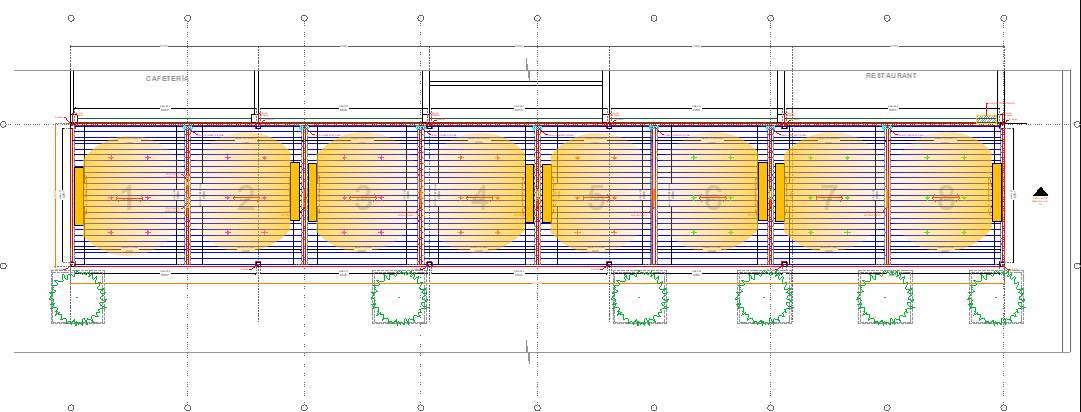Click the break line symbol on the bottom edge
The image size is (1081, 412).
(x=529, y=350)
